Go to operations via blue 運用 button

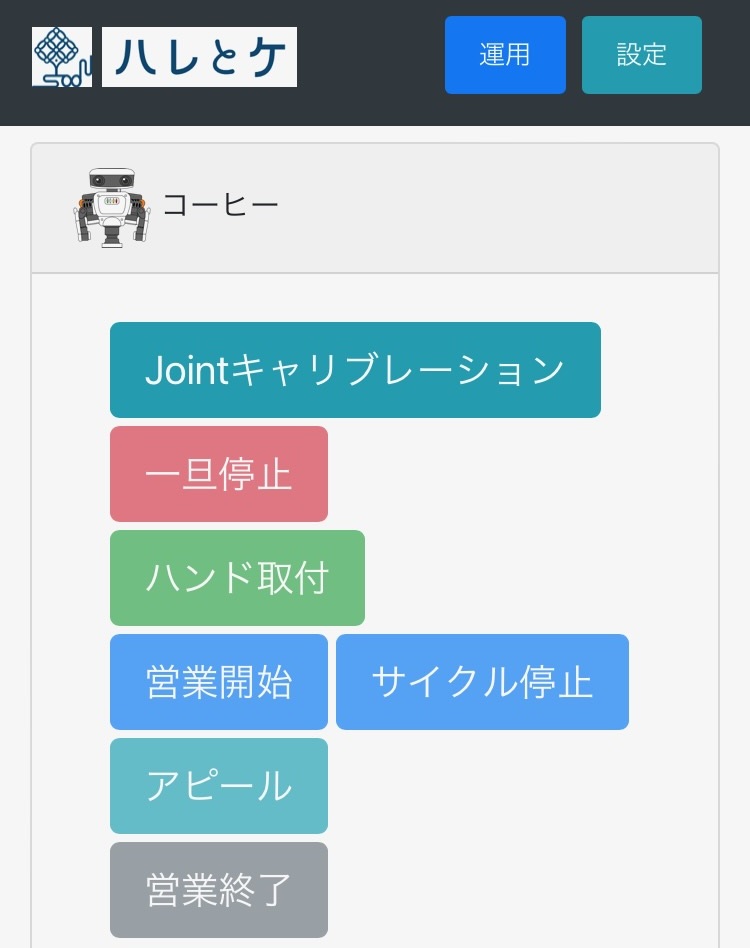click(x=505, y=55)
